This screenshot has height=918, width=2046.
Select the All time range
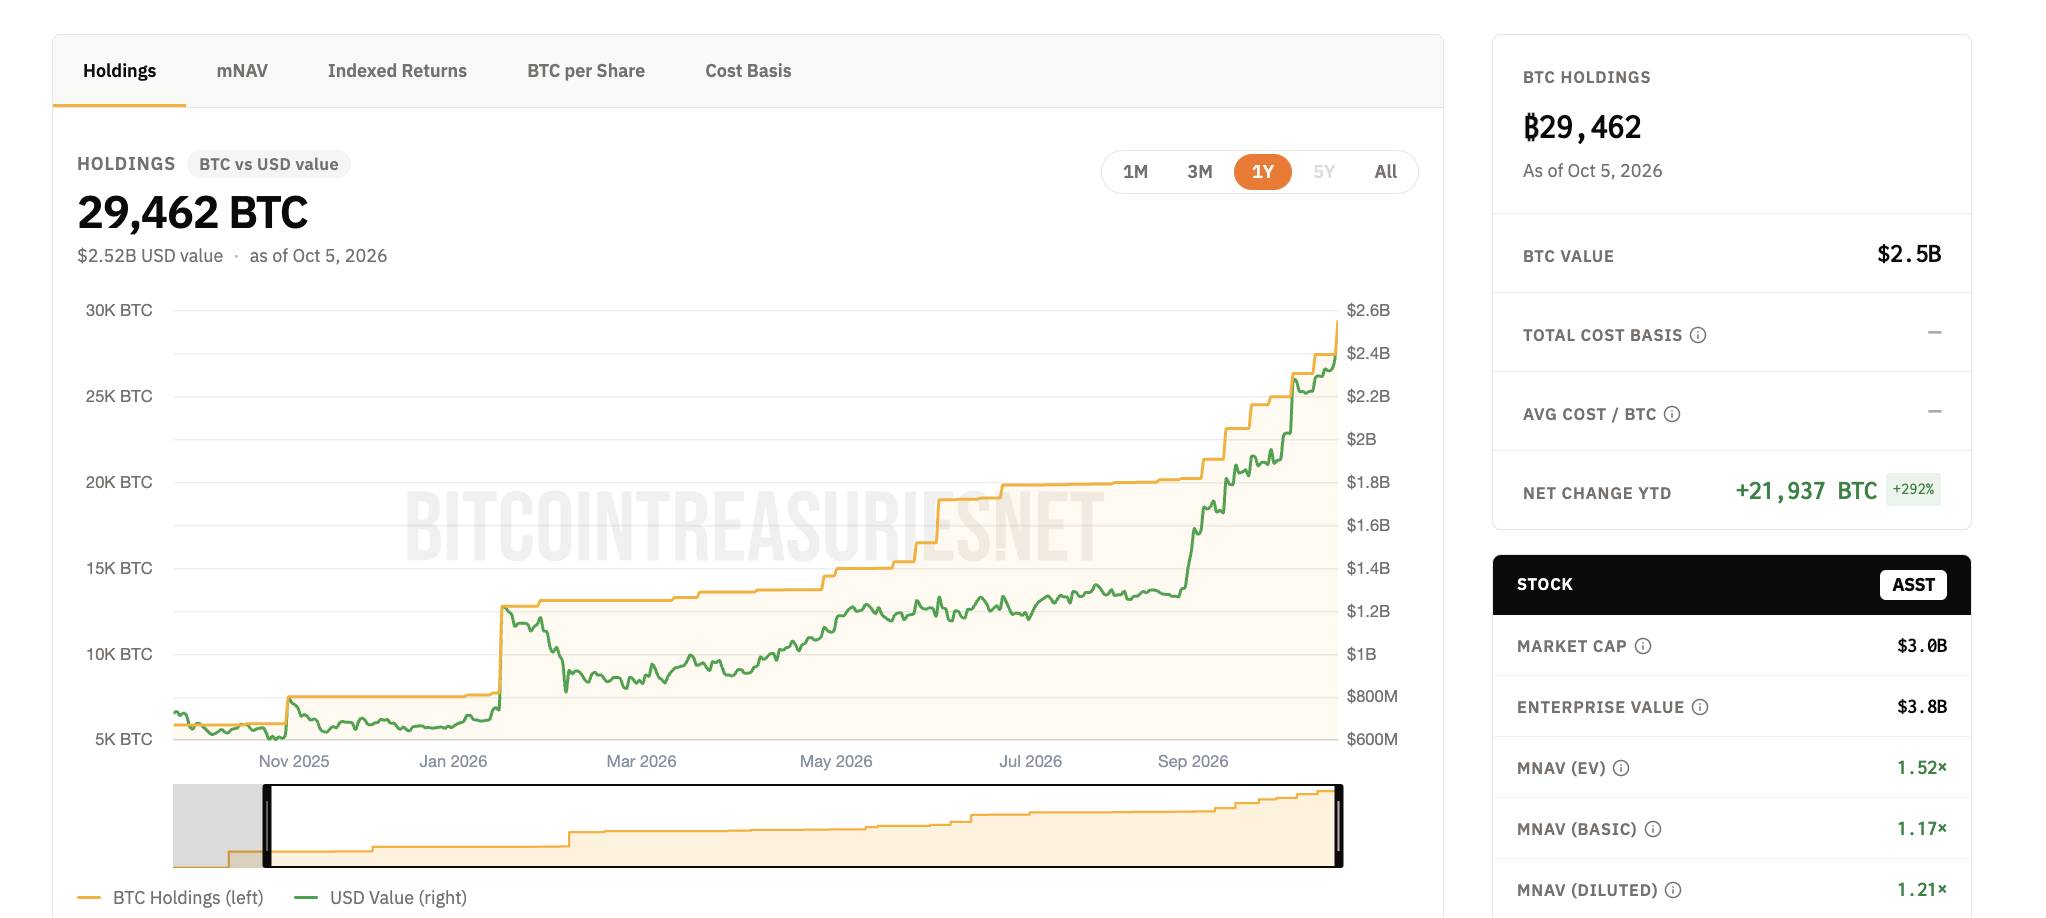1386,172
